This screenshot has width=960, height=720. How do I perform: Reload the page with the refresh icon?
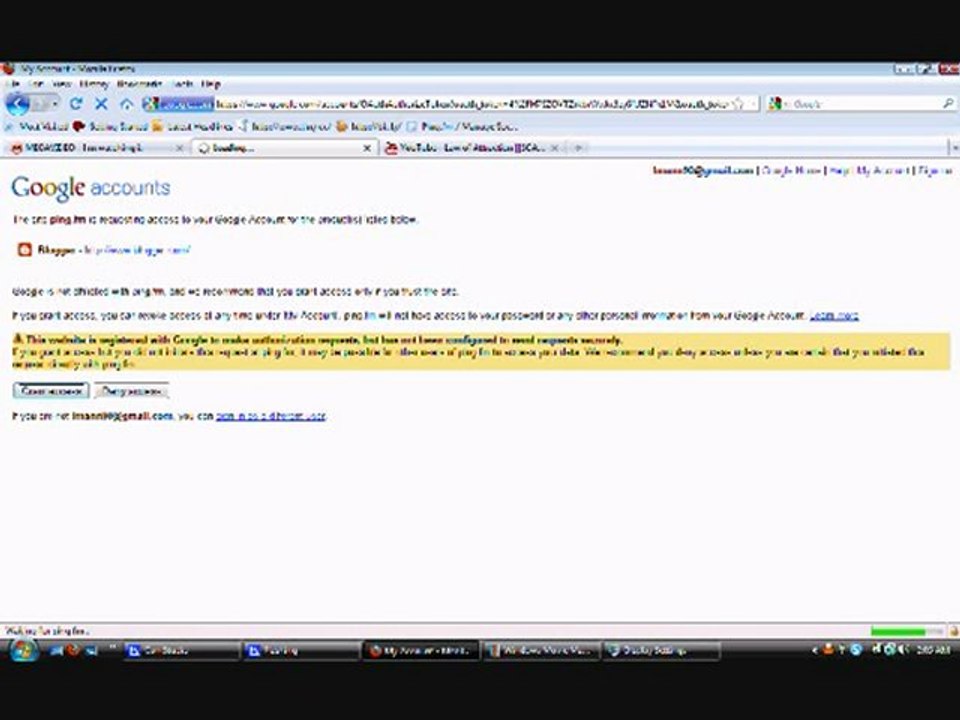pyautogui.click(x=76, y=104)
